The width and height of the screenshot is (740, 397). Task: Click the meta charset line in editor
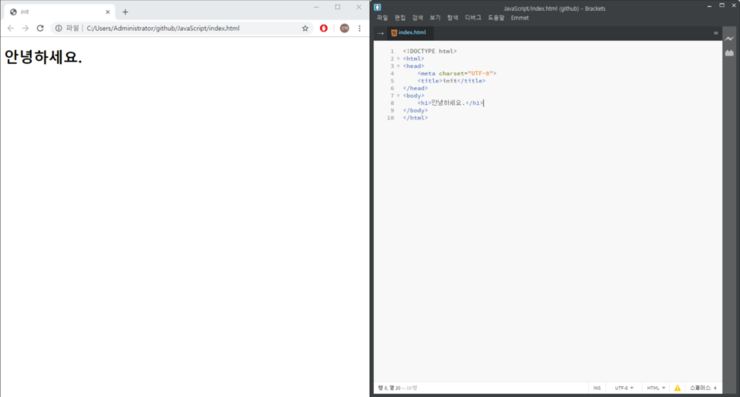pyautogui.click(x=457, y=74)
